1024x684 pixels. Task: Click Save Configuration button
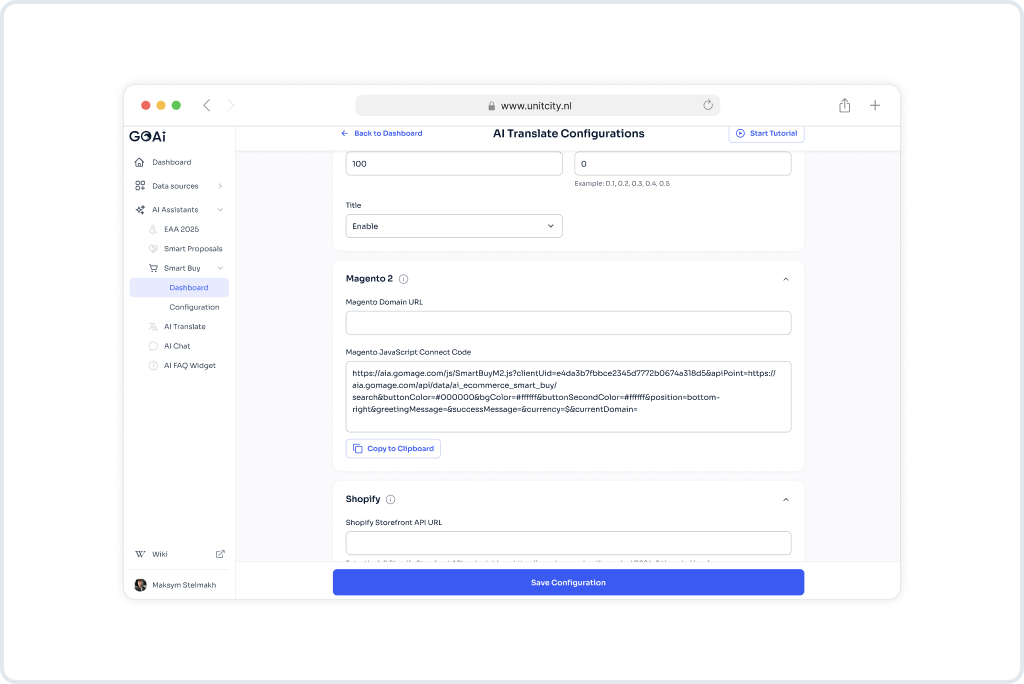568,582
